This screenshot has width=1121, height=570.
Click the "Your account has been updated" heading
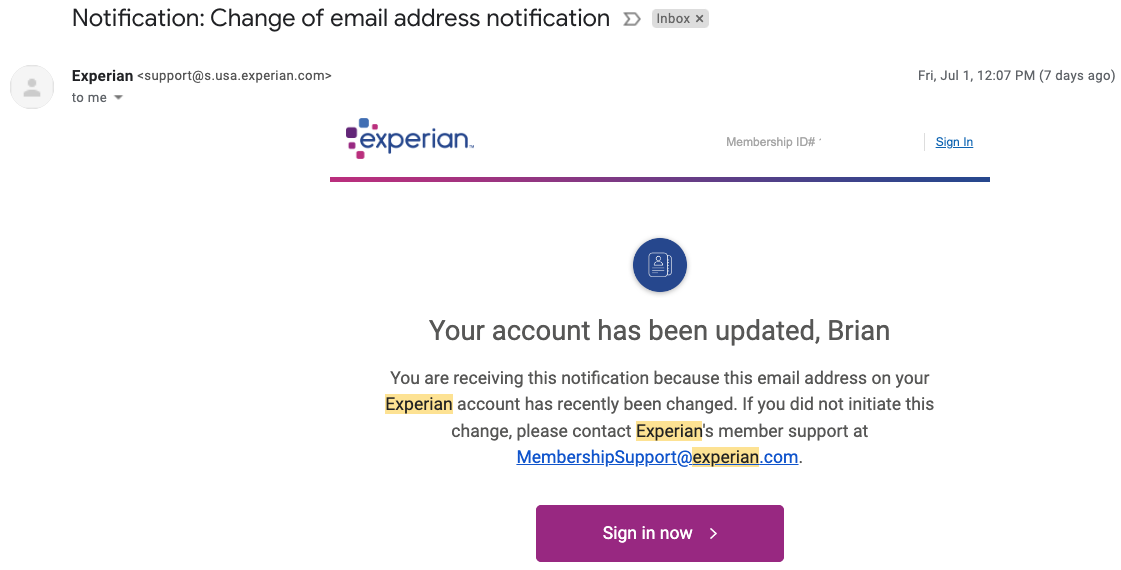pyautogui.click(x=659, y=330)
